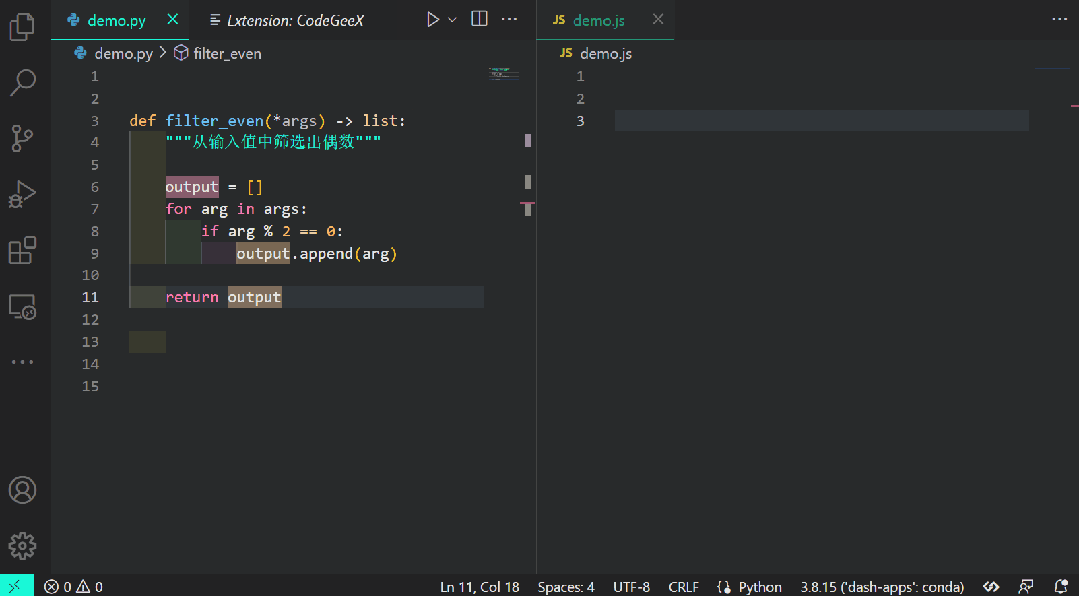Click return keyword on line 11
Screen dimensions: 1079x596
point(192,297)
